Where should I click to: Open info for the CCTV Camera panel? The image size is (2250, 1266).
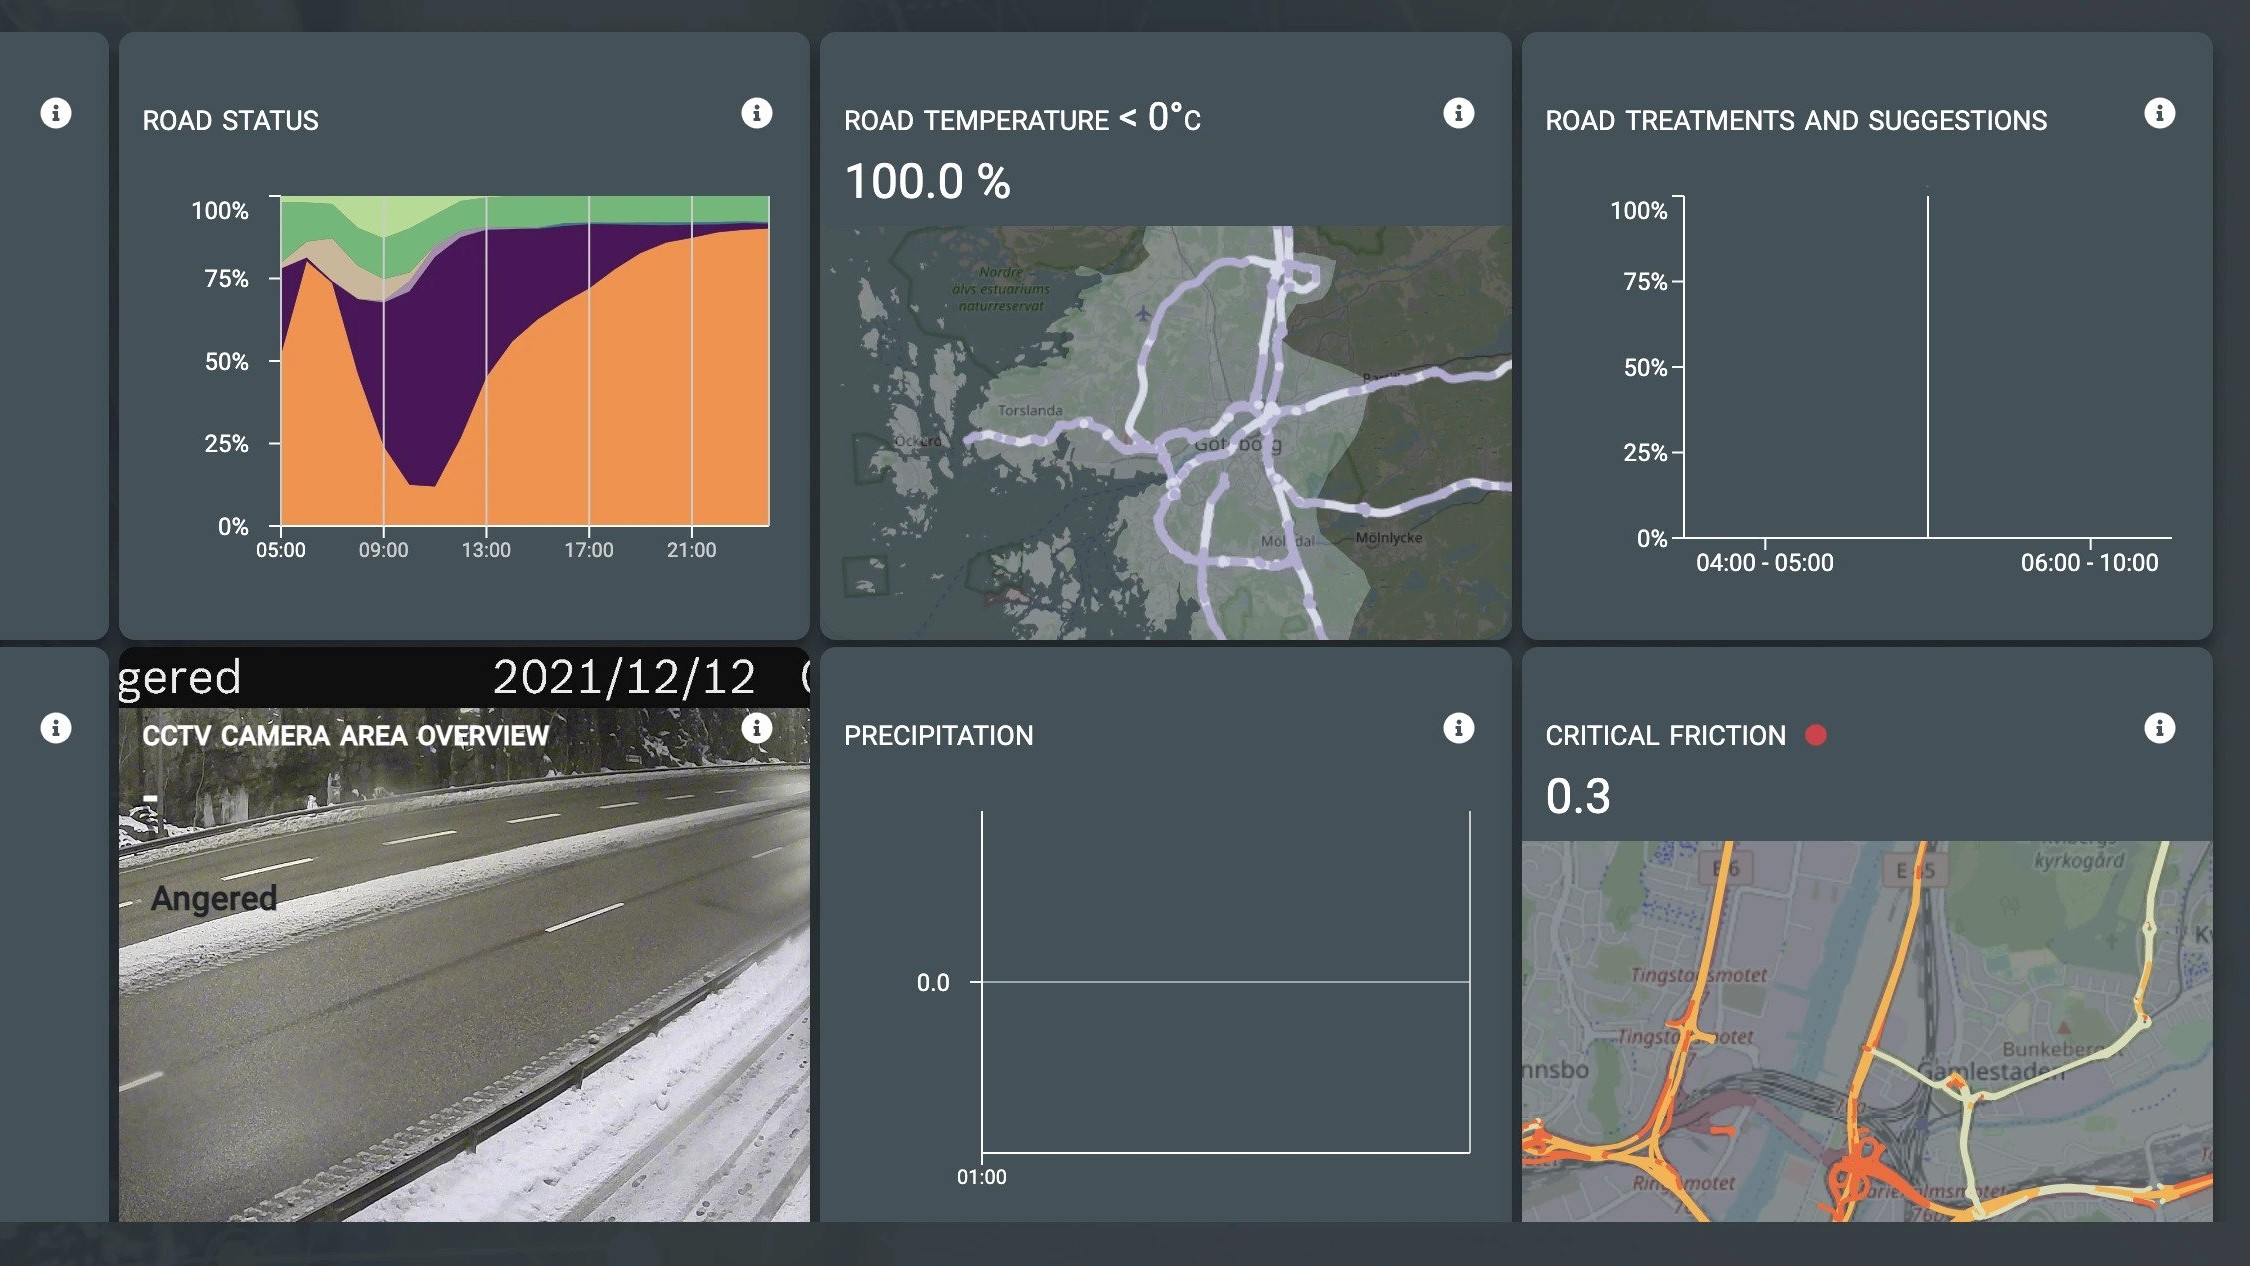click(x=758, y=731)
